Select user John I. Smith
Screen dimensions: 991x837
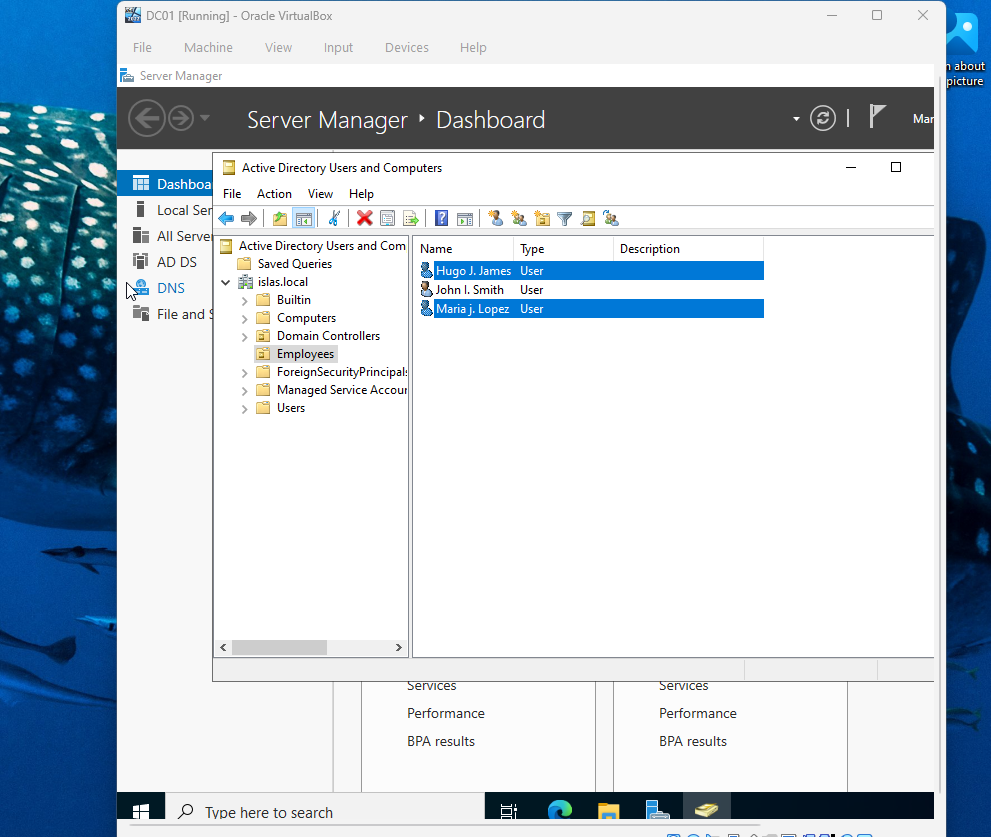point(470,290)
